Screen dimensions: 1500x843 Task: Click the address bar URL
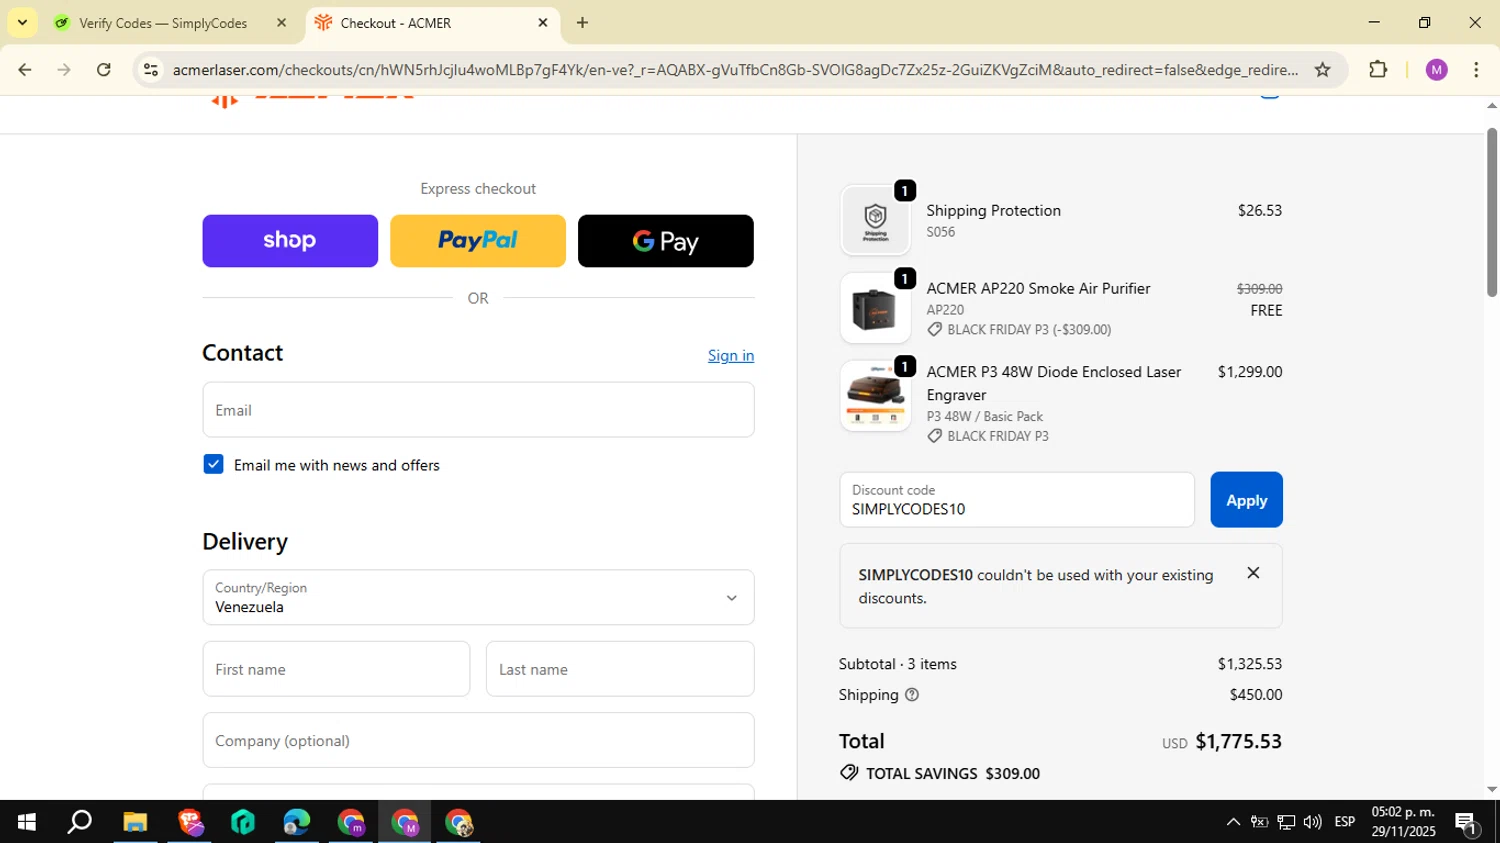coord(735,70)
